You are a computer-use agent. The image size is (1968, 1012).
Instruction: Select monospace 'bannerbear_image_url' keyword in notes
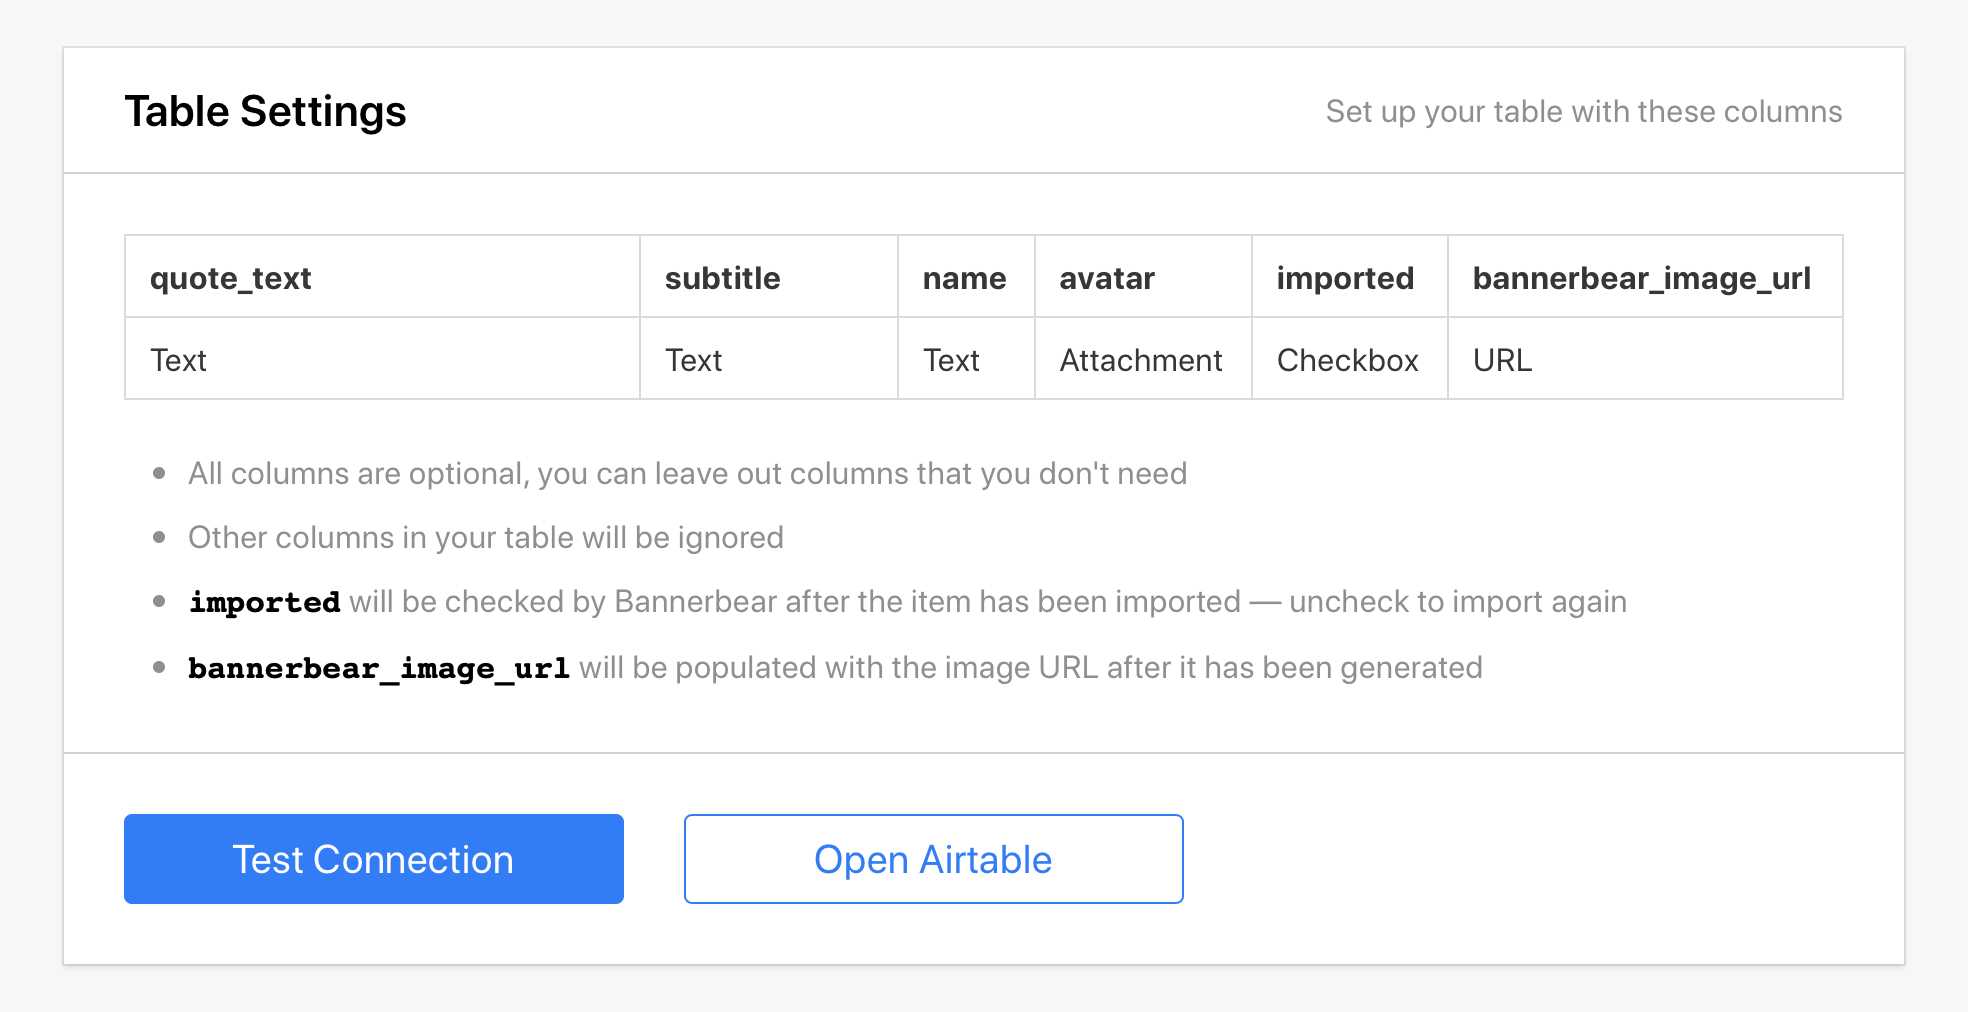coord(379,668)
